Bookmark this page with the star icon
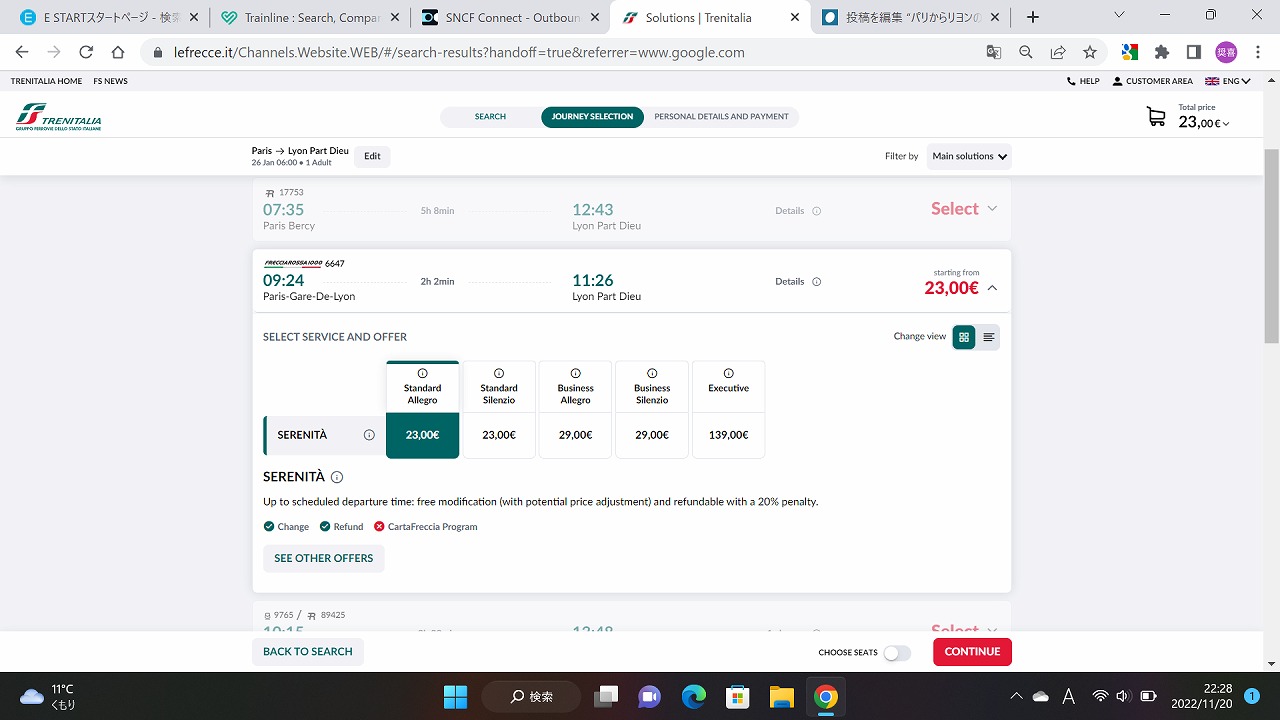 click(1090, 52)
